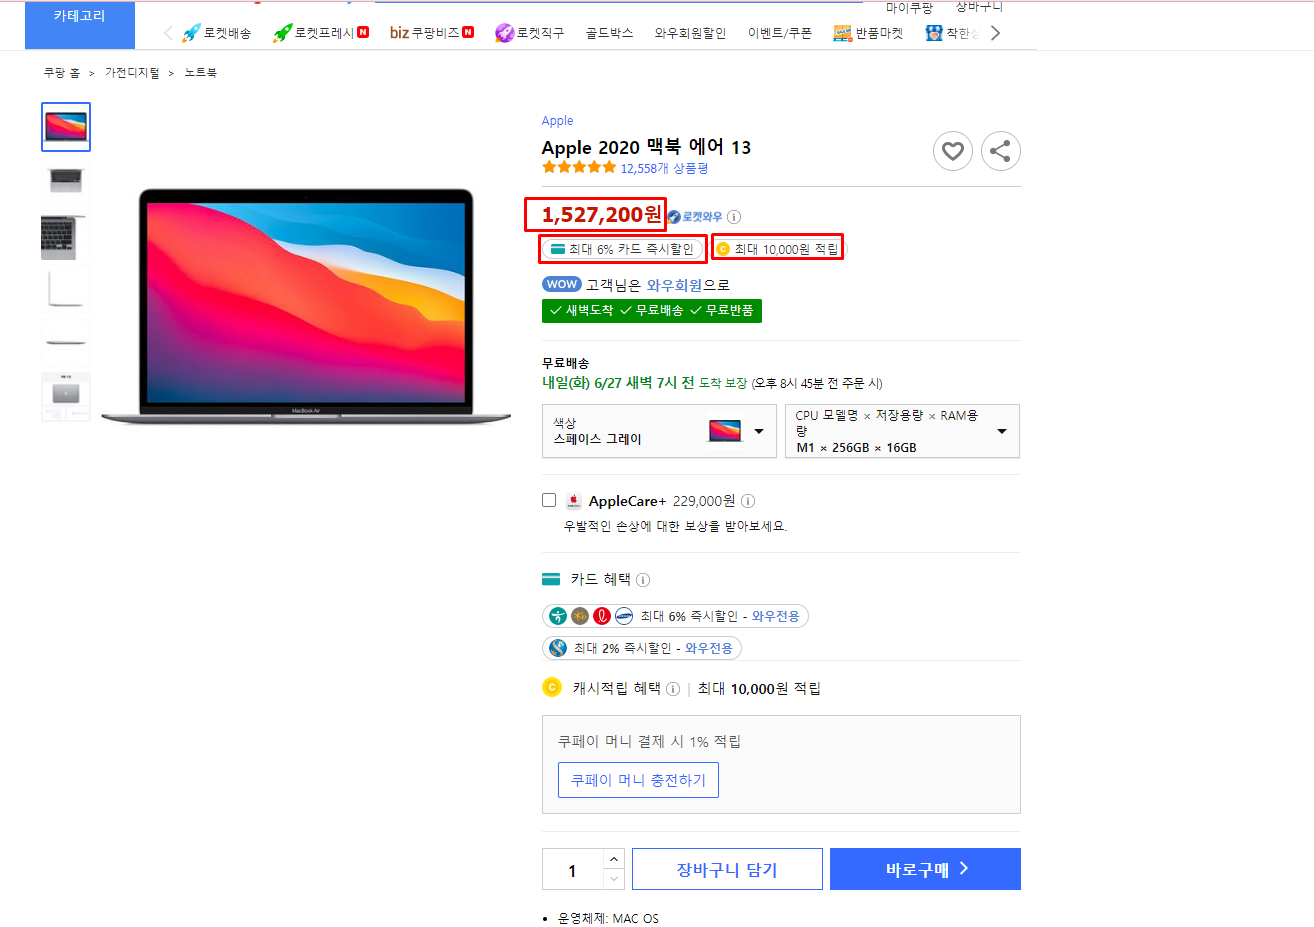Image resolution: width=1314 pixels, height=927 pixels.
Task: Click the 로켓와우 badge next to the price
Action: point(695,217)
